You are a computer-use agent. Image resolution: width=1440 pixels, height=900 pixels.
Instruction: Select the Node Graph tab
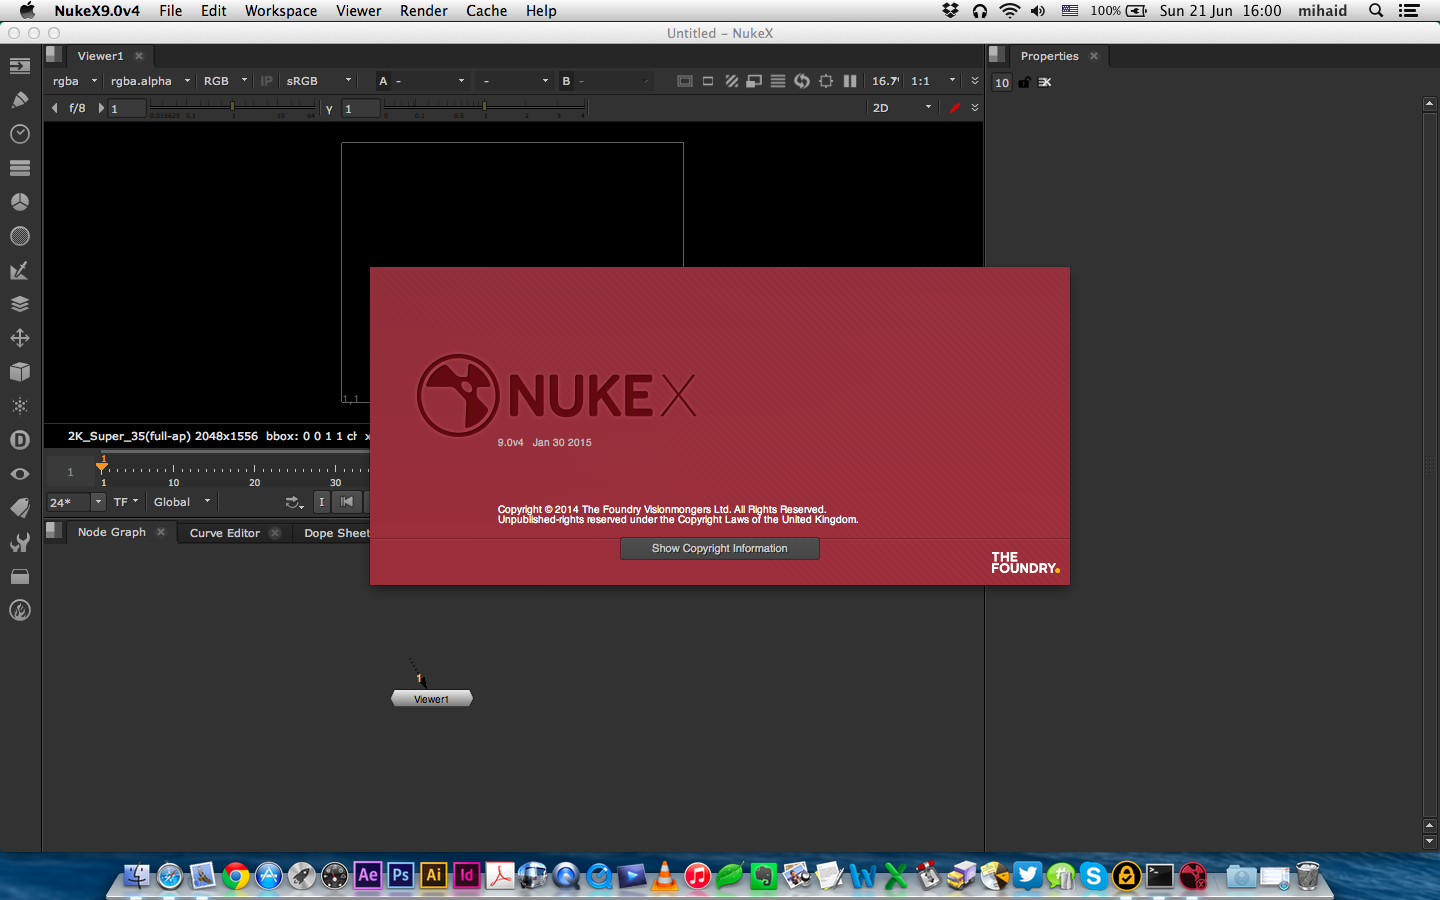112,532
